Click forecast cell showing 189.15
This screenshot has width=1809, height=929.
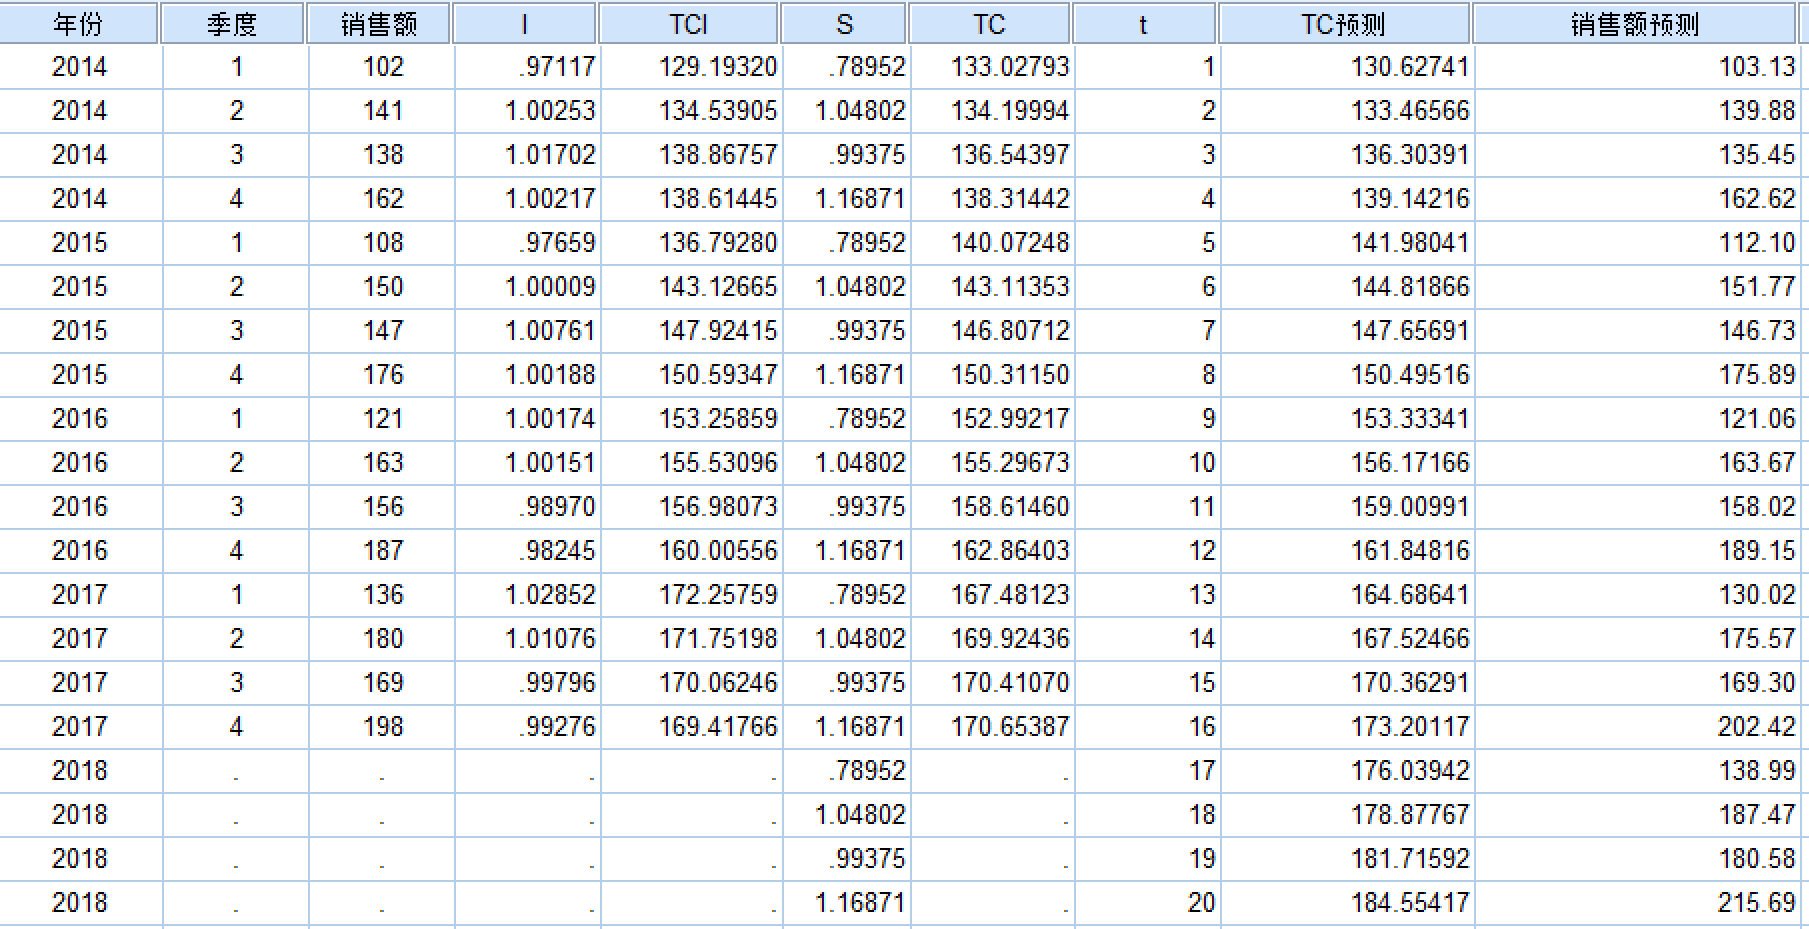point(1637,551)
